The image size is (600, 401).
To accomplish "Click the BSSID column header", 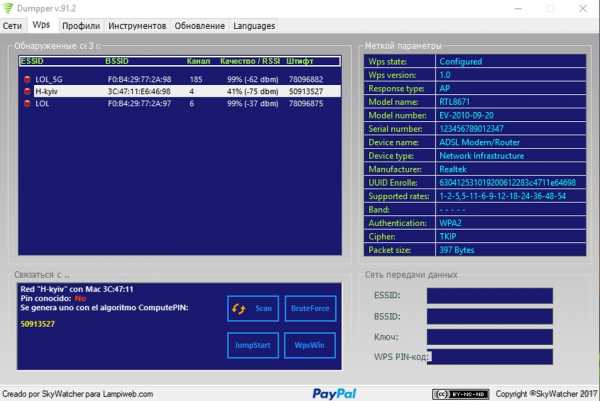I will tap(117, 61).
